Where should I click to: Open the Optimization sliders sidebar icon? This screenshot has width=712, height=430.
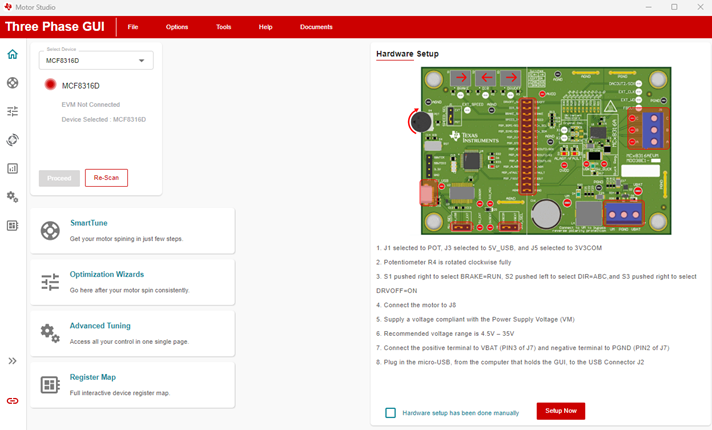click(x=12, y=111)
